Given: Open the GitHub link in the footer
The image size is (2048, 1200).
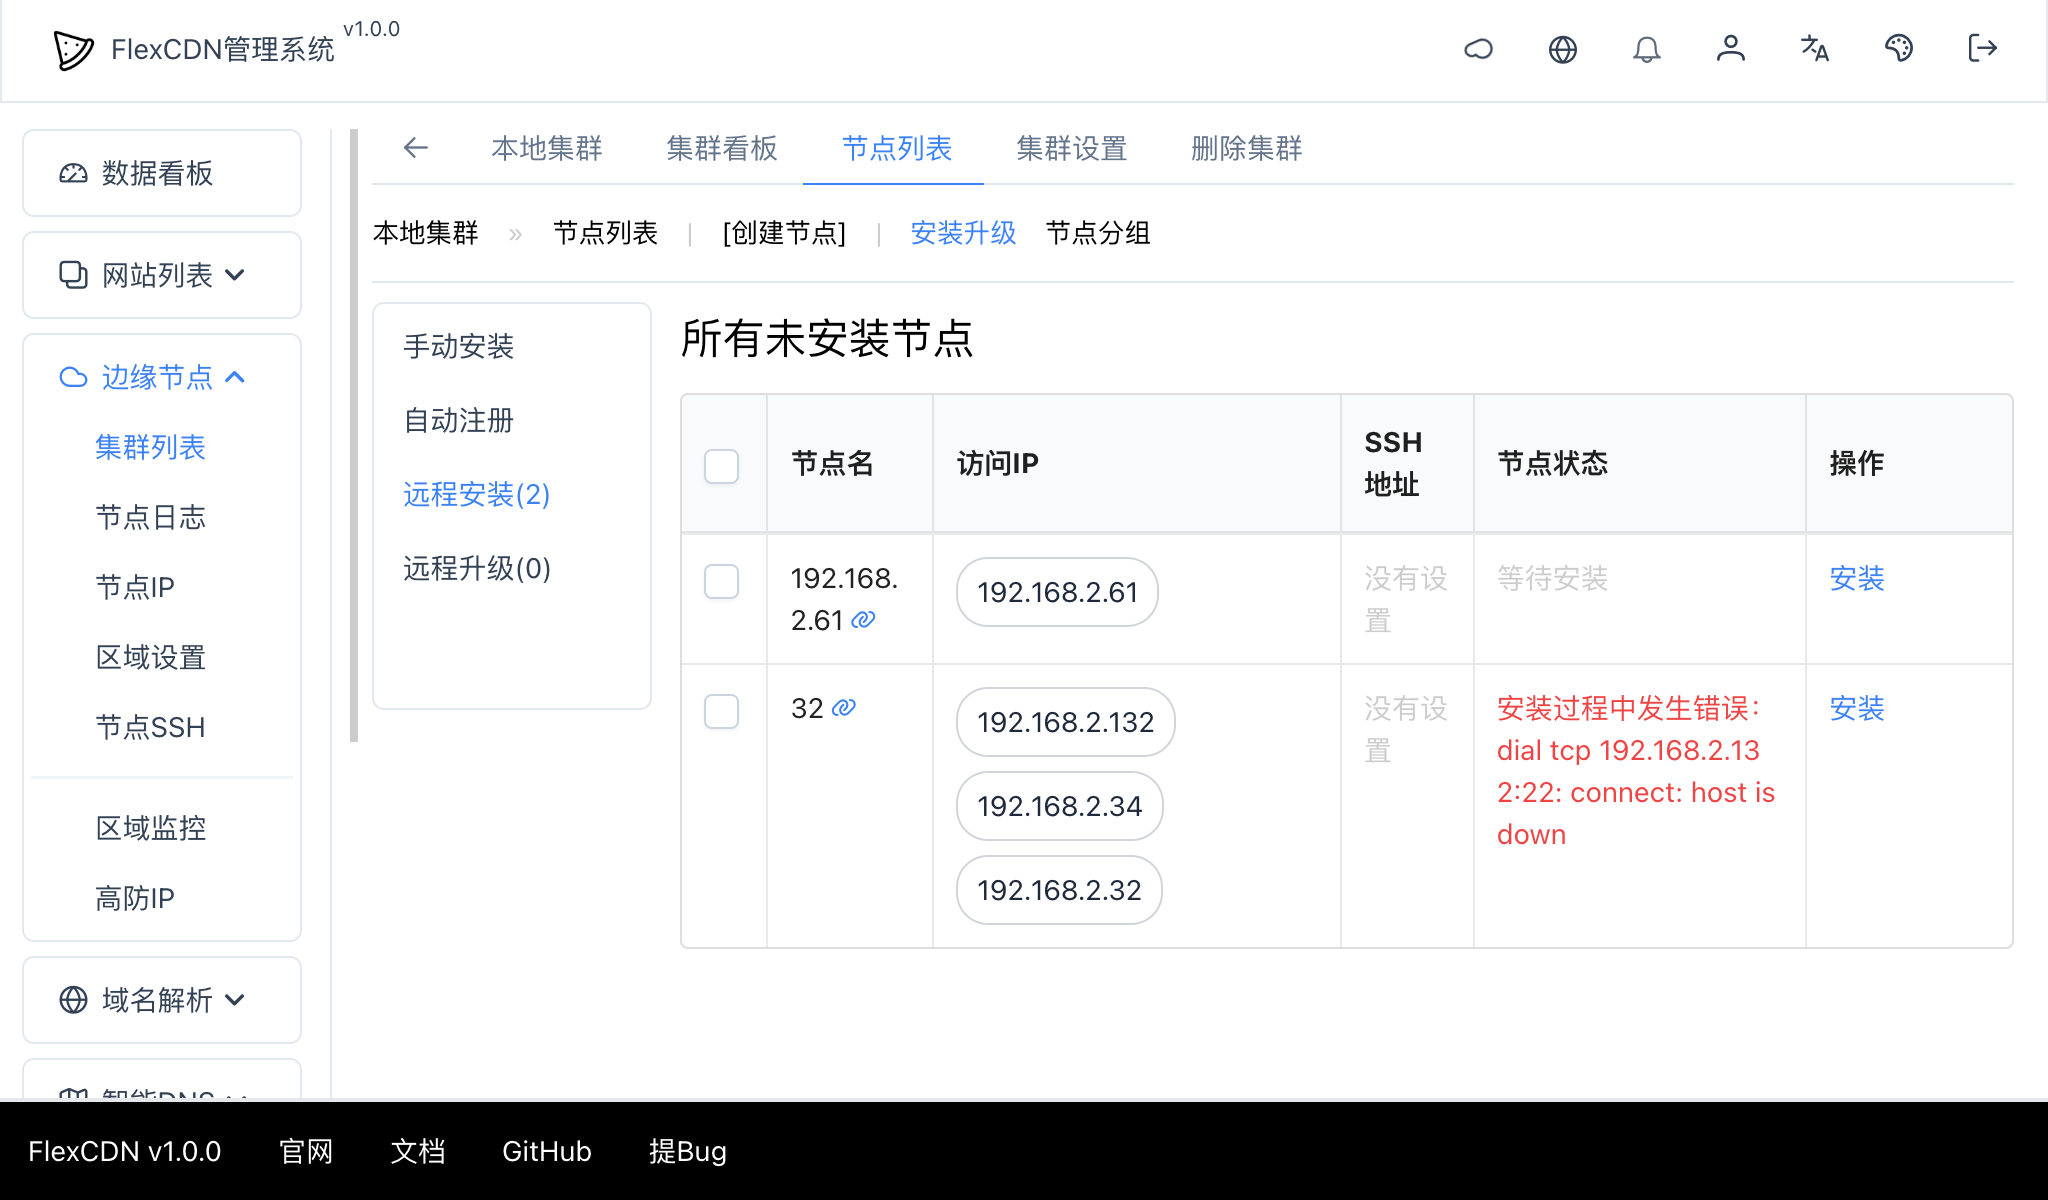Looking at the screenshot, I should [x=546, y=1151].
